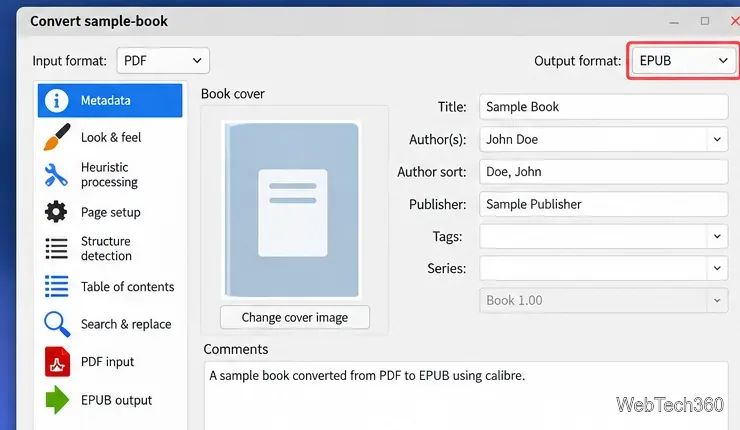Maximize the Convert sample-book window
The image size is (740, 430).
click(705, 21)
